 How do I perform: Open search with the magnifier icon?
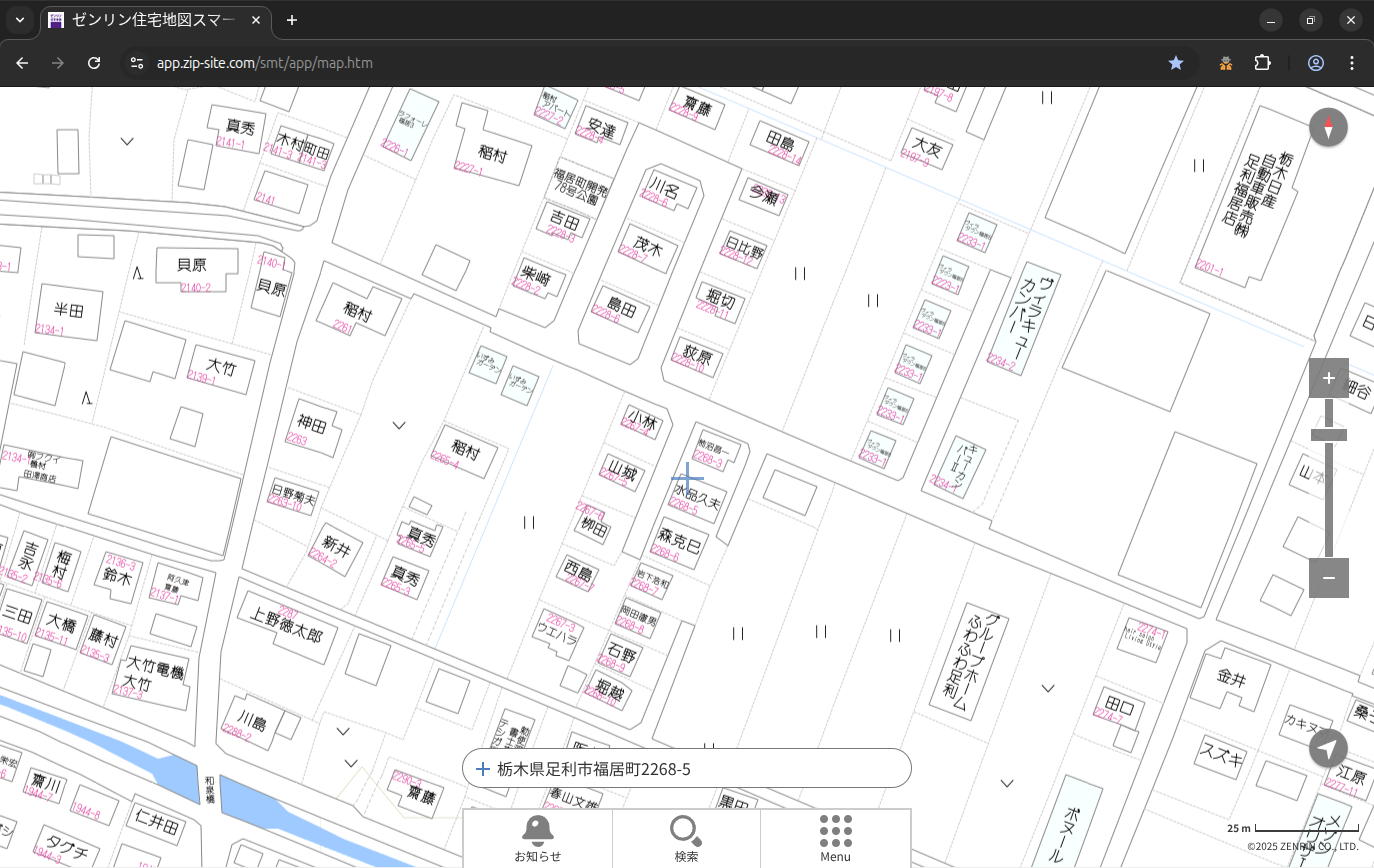[x=686, y=836]
